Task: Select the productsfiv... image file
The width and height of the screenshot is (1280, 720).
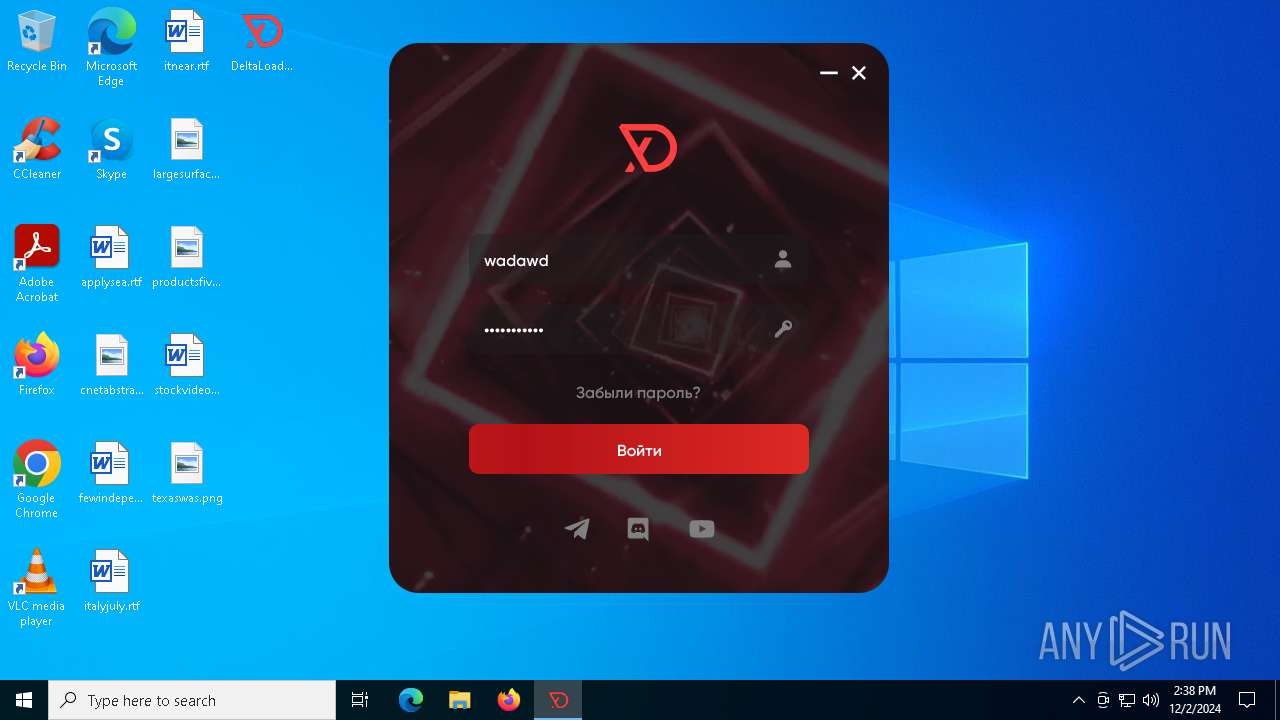Action: coord(186,258)
